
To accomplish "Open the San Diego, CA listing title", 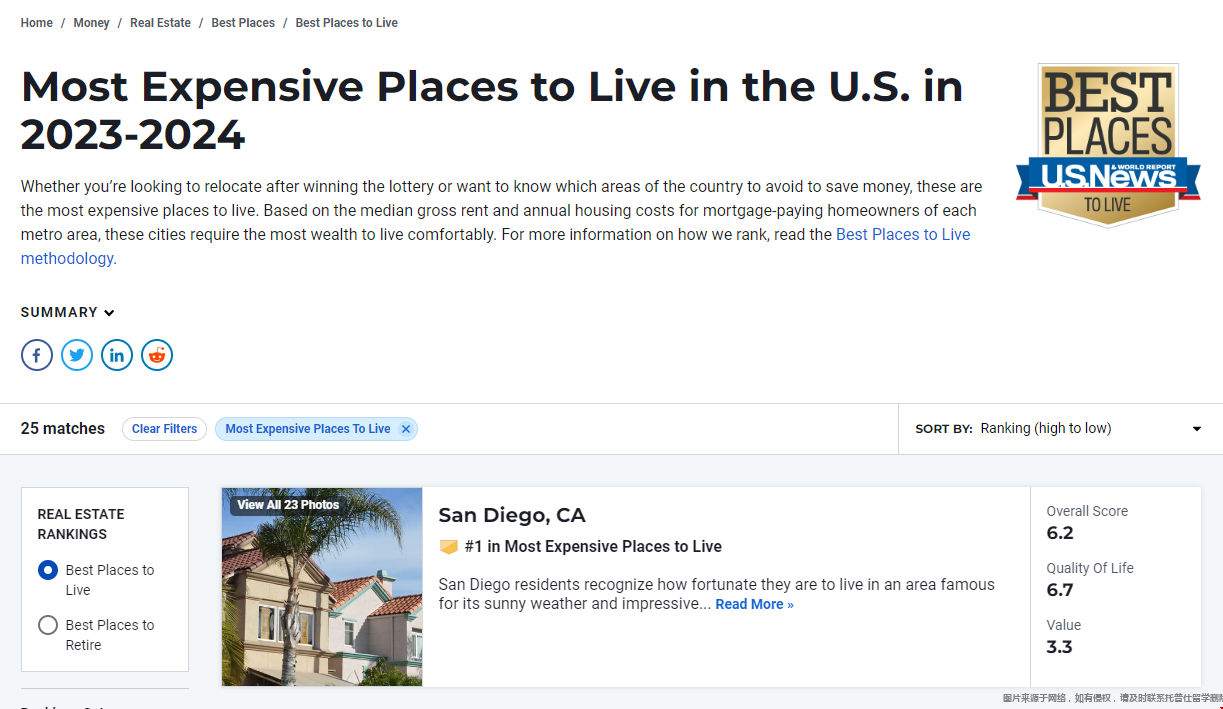I will [x=512, y=515].
